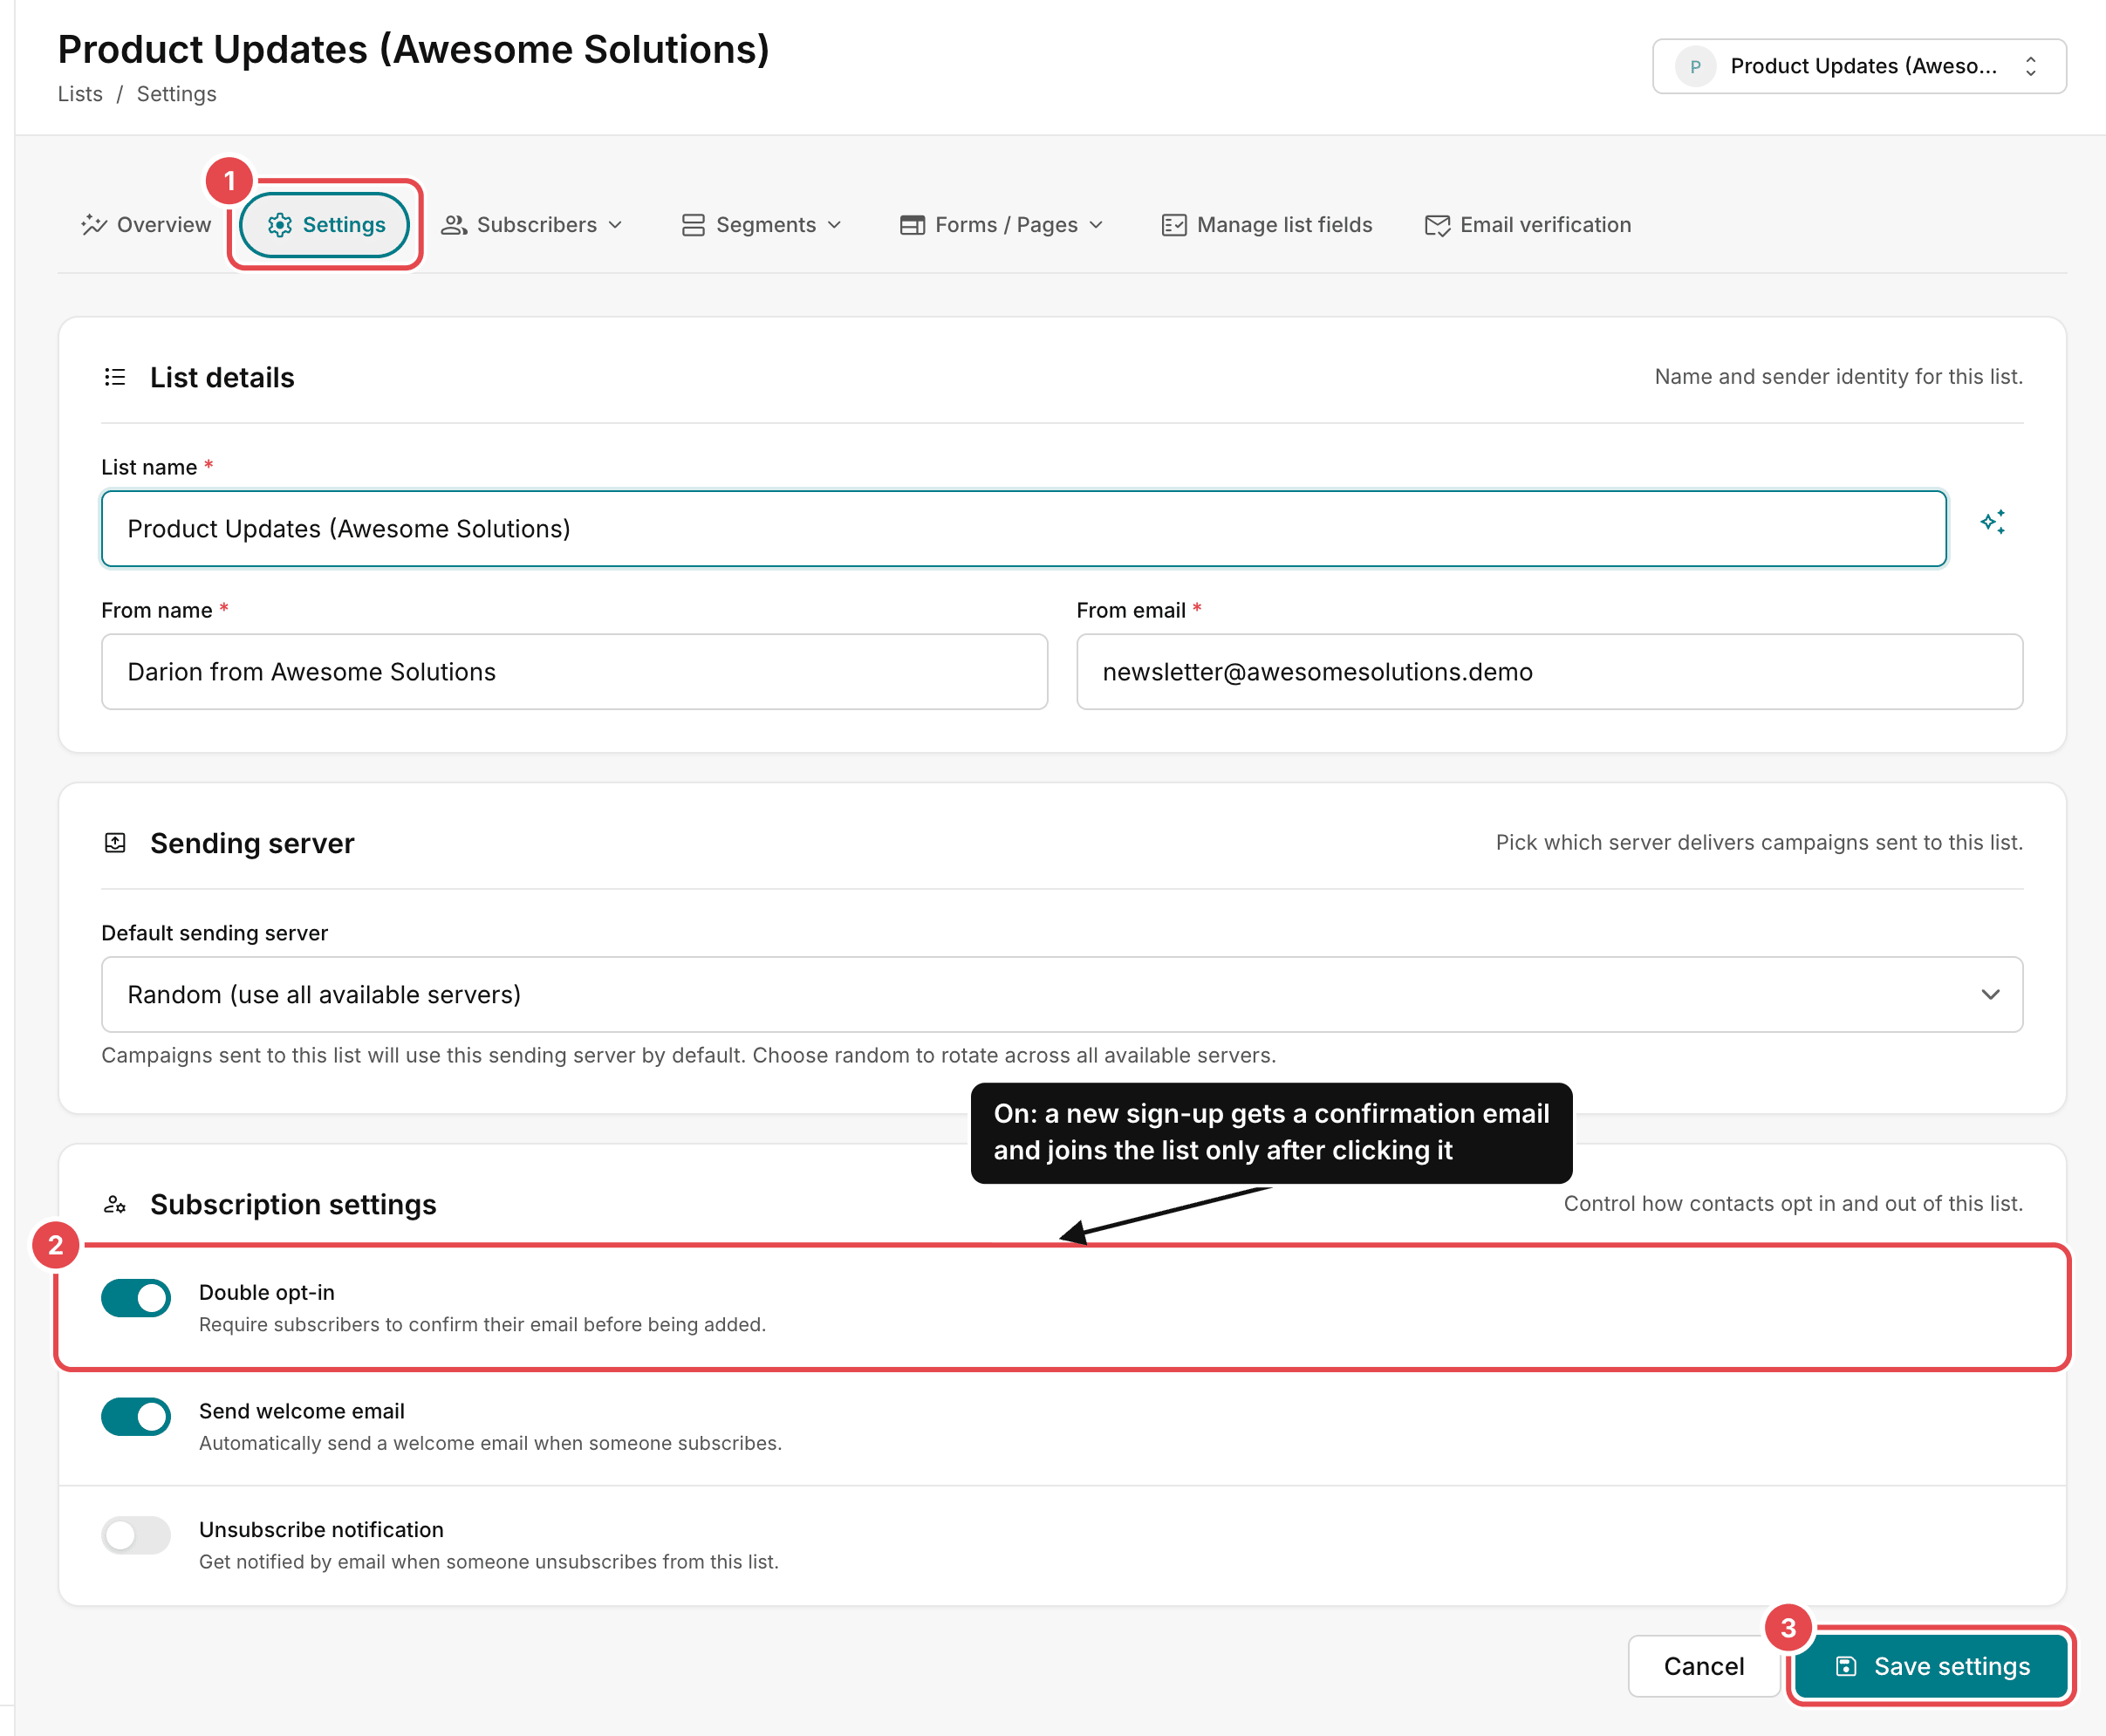Turn off Send welcome email switch
Screen dimensions: 2106x1736
136,1416
